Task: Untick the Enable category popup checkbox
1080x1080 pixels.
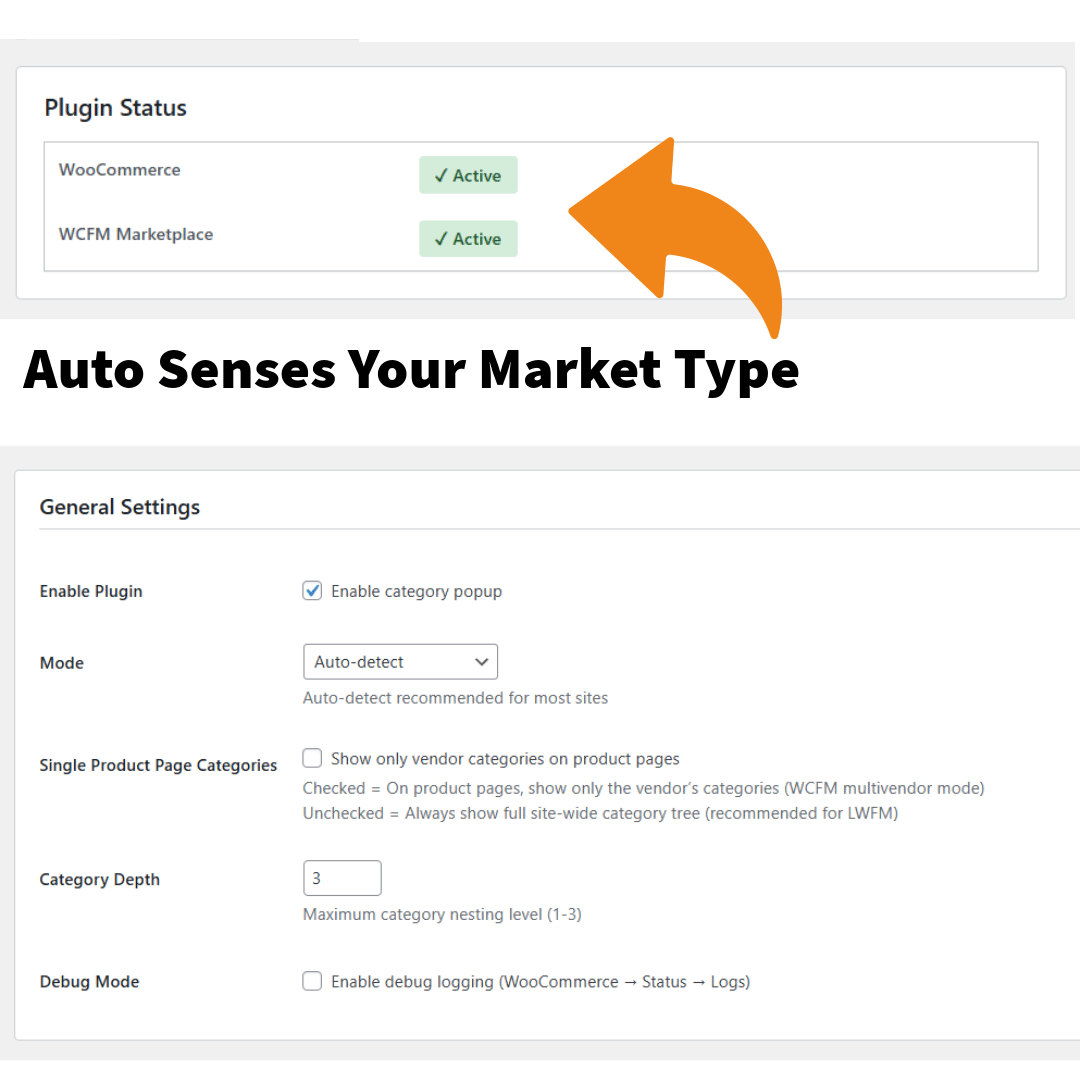Action: click(x=312, y=591)
